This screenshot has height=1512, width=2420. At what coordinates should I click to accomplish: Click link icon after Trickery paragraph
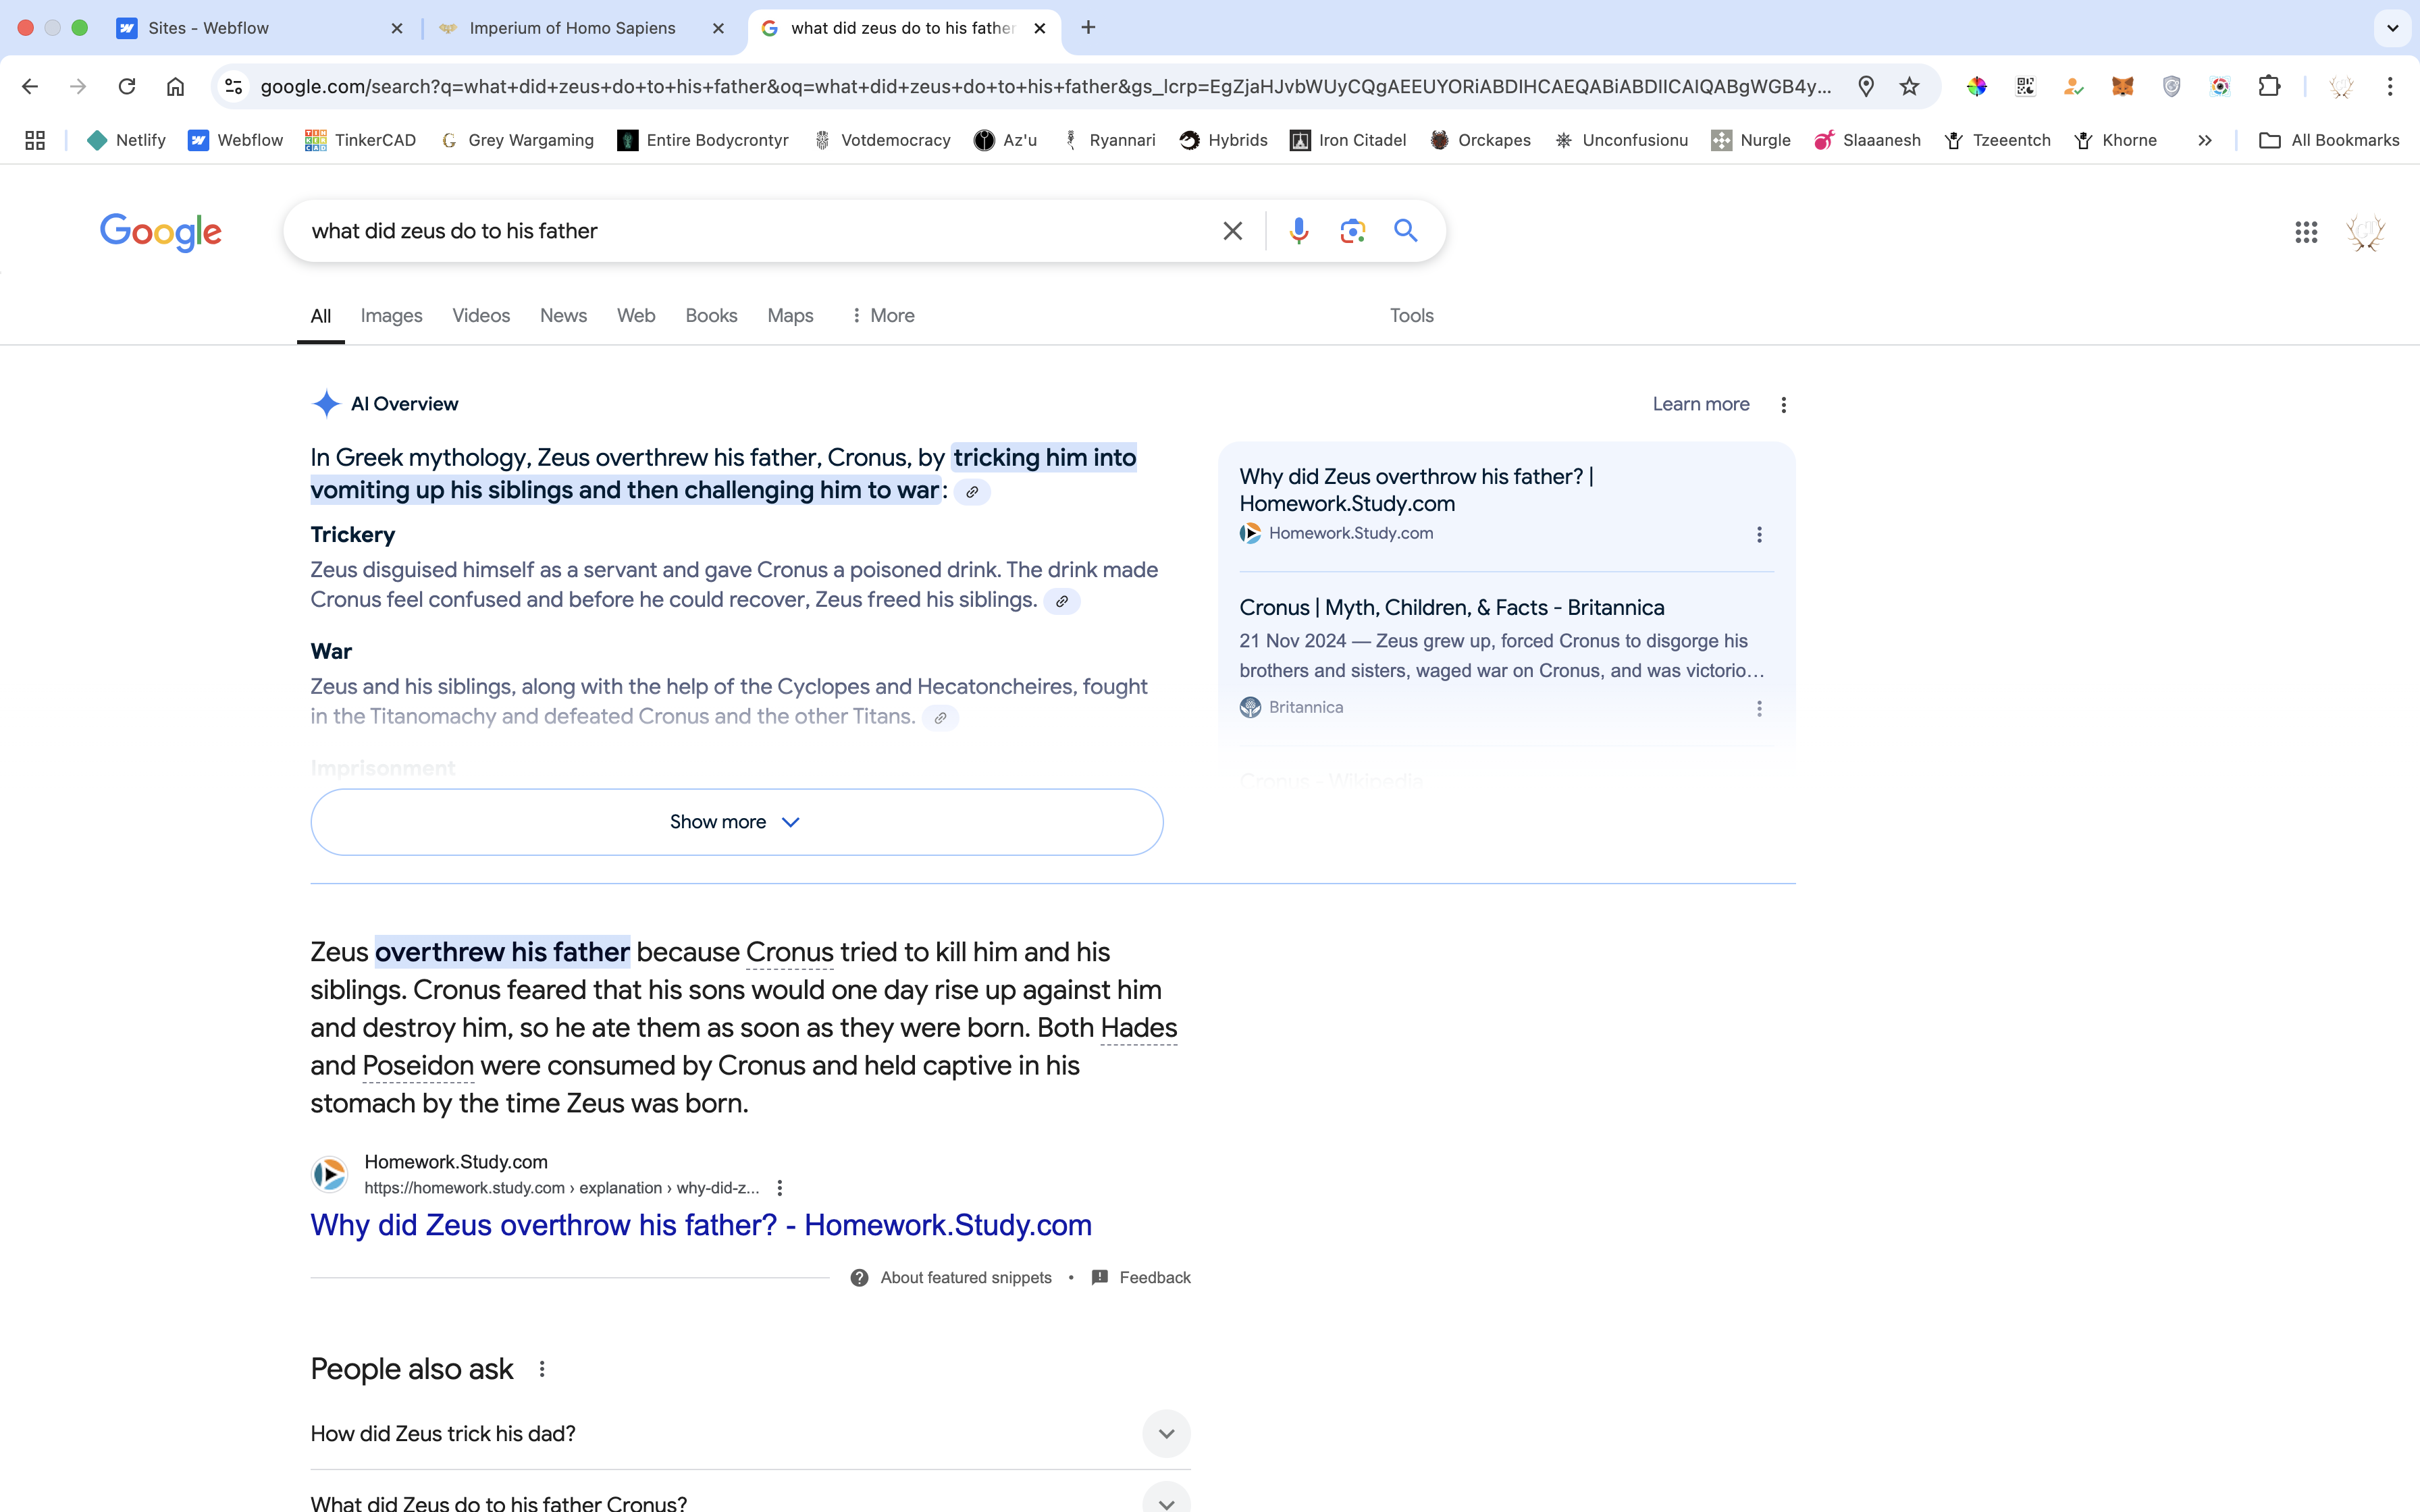coord(1062,601)
